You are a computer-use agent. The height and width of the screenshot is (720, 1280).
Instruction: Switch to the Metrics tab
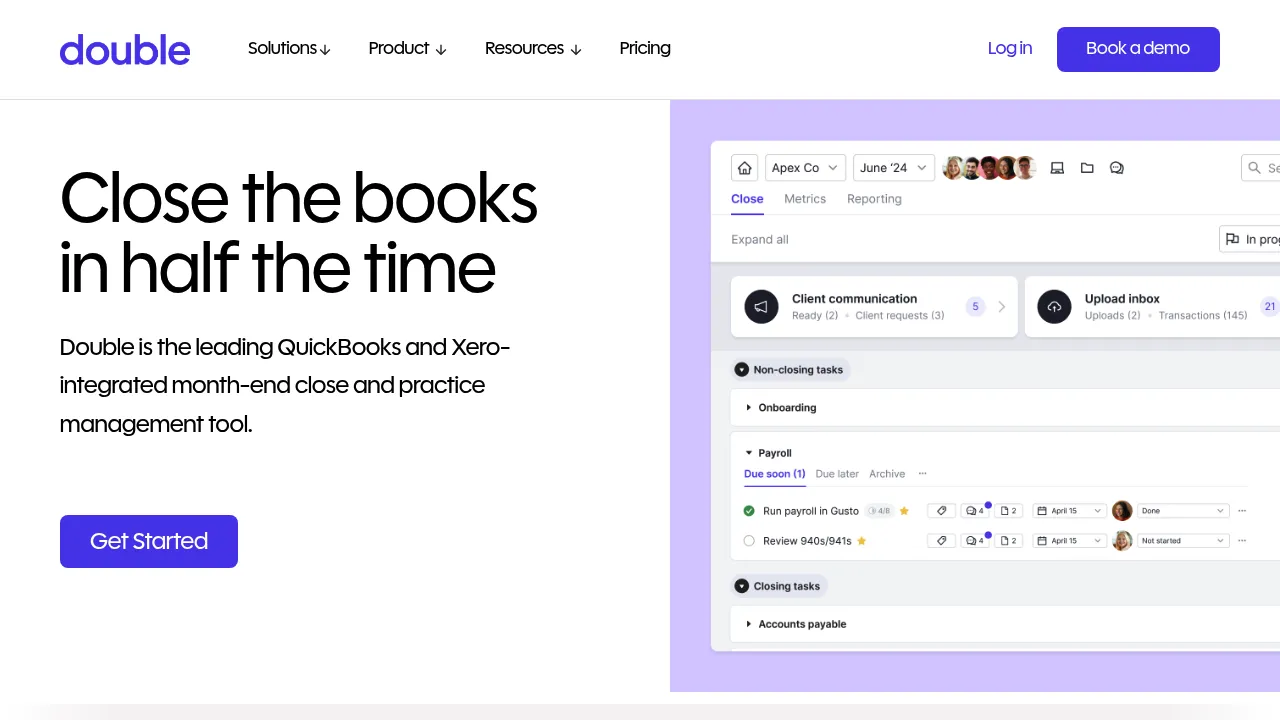[x=805, y=199]
